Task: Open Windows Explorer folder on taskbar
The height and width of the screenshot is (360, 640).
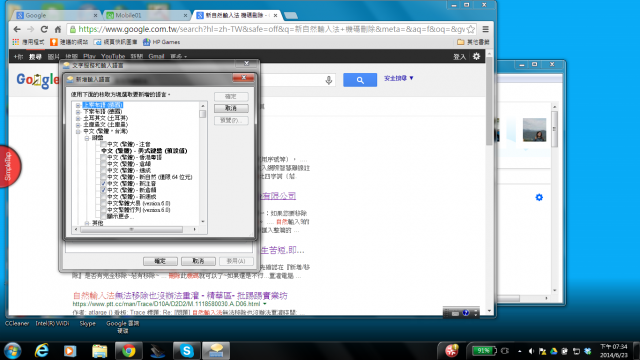Action: click(99, 351)
